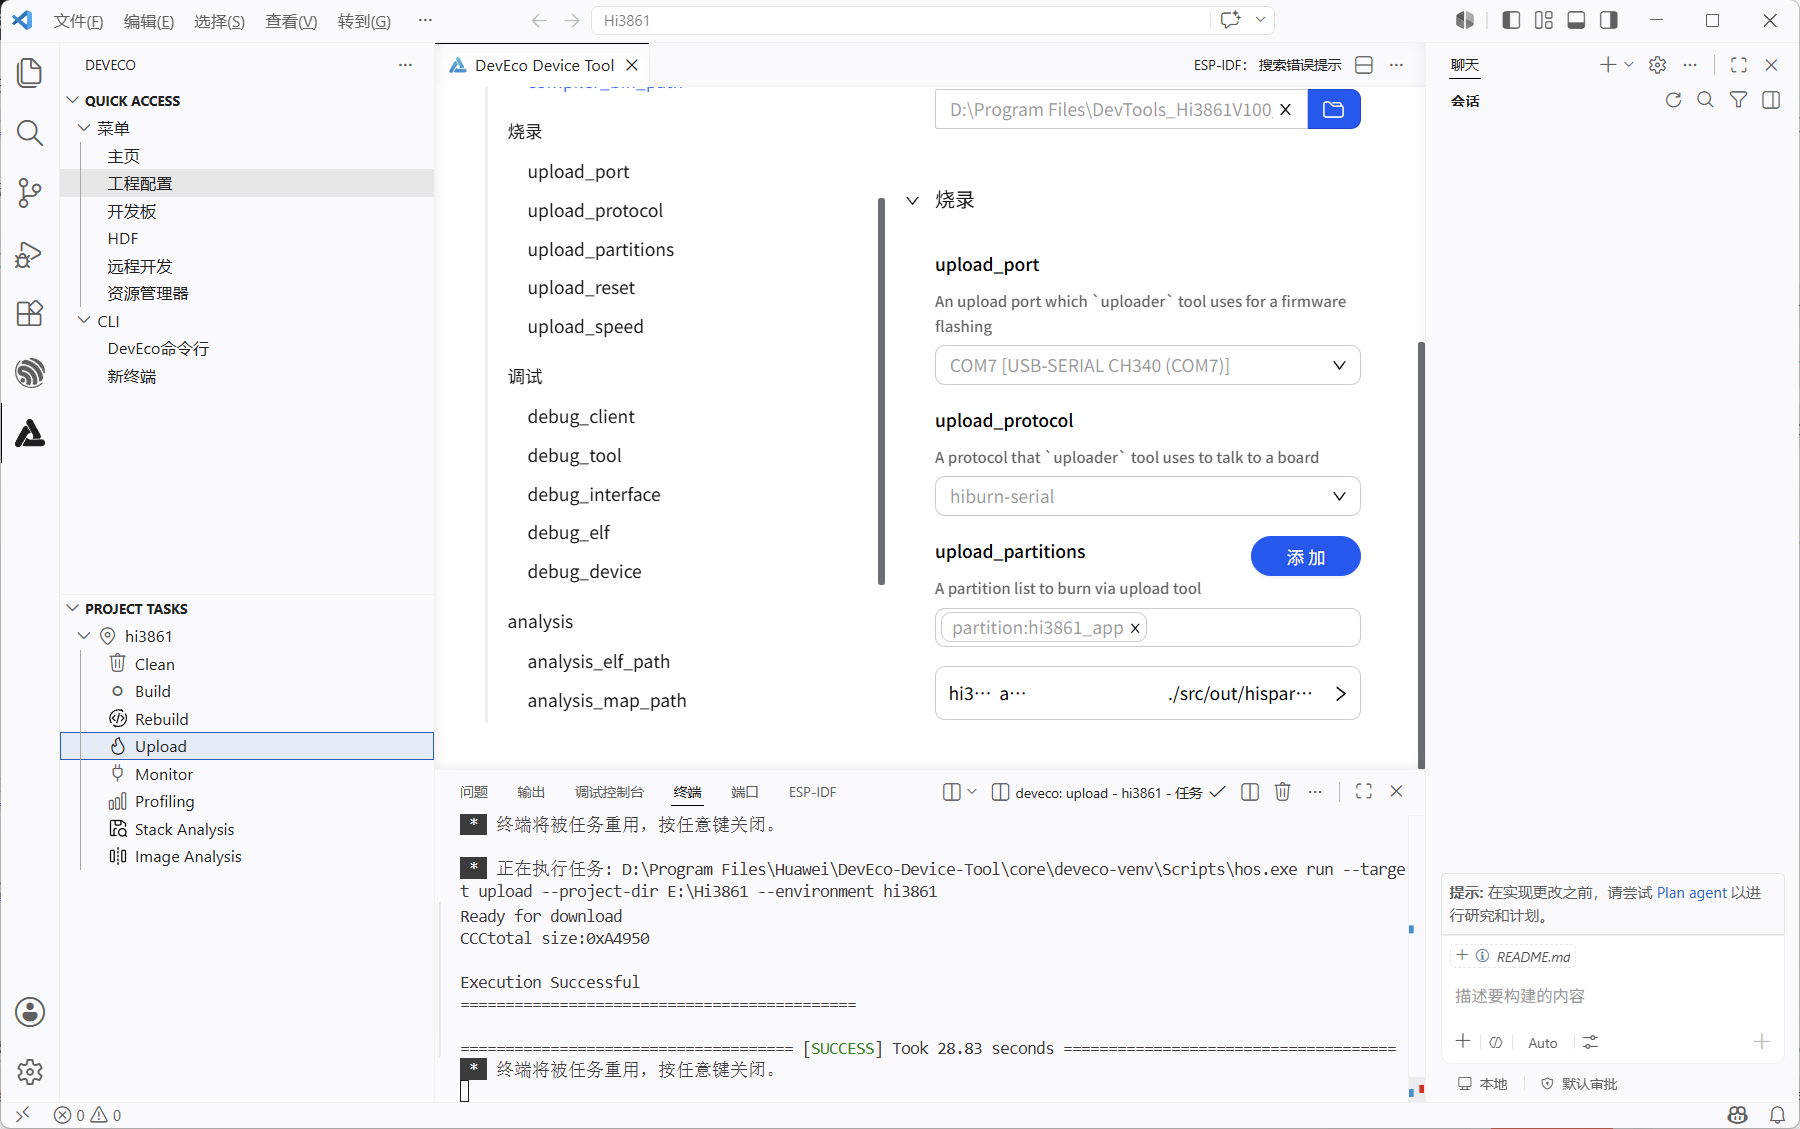The image size is (1800, 1129).
Task: Refresh the chat sessions list
Action: coord(1673,100)
